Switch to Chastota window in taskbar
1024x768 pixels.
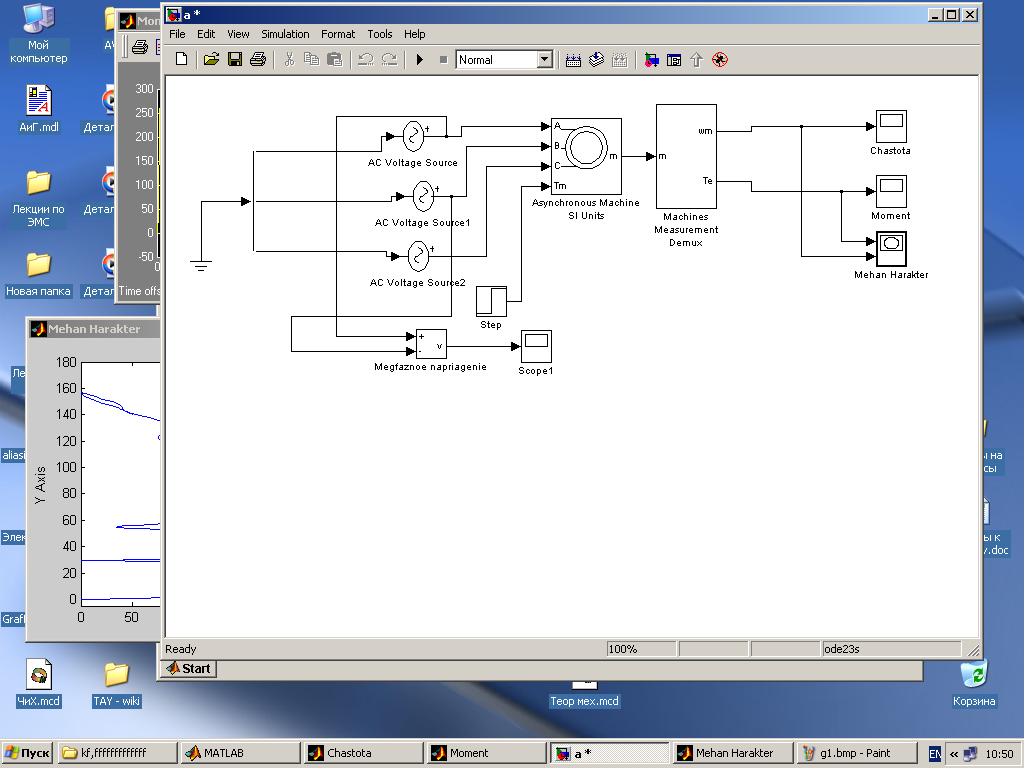363,753
